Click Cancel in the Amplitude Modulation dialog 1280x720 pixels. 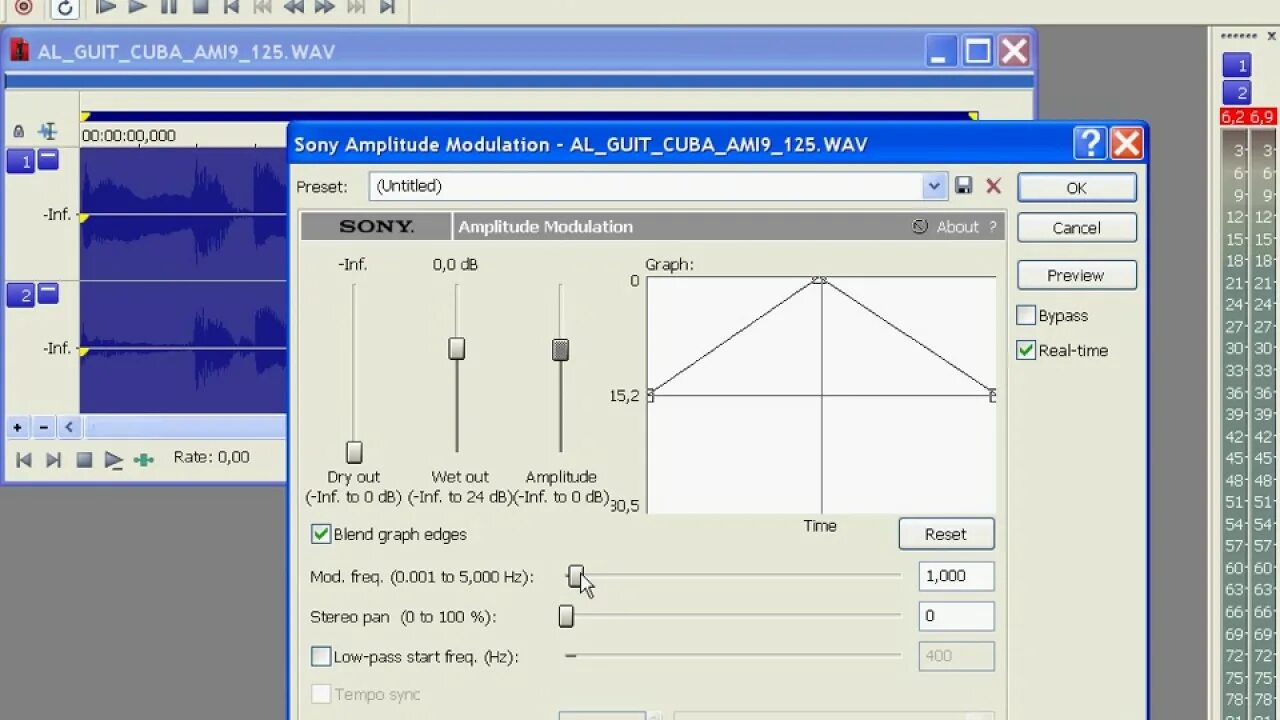coord(1076,228)
